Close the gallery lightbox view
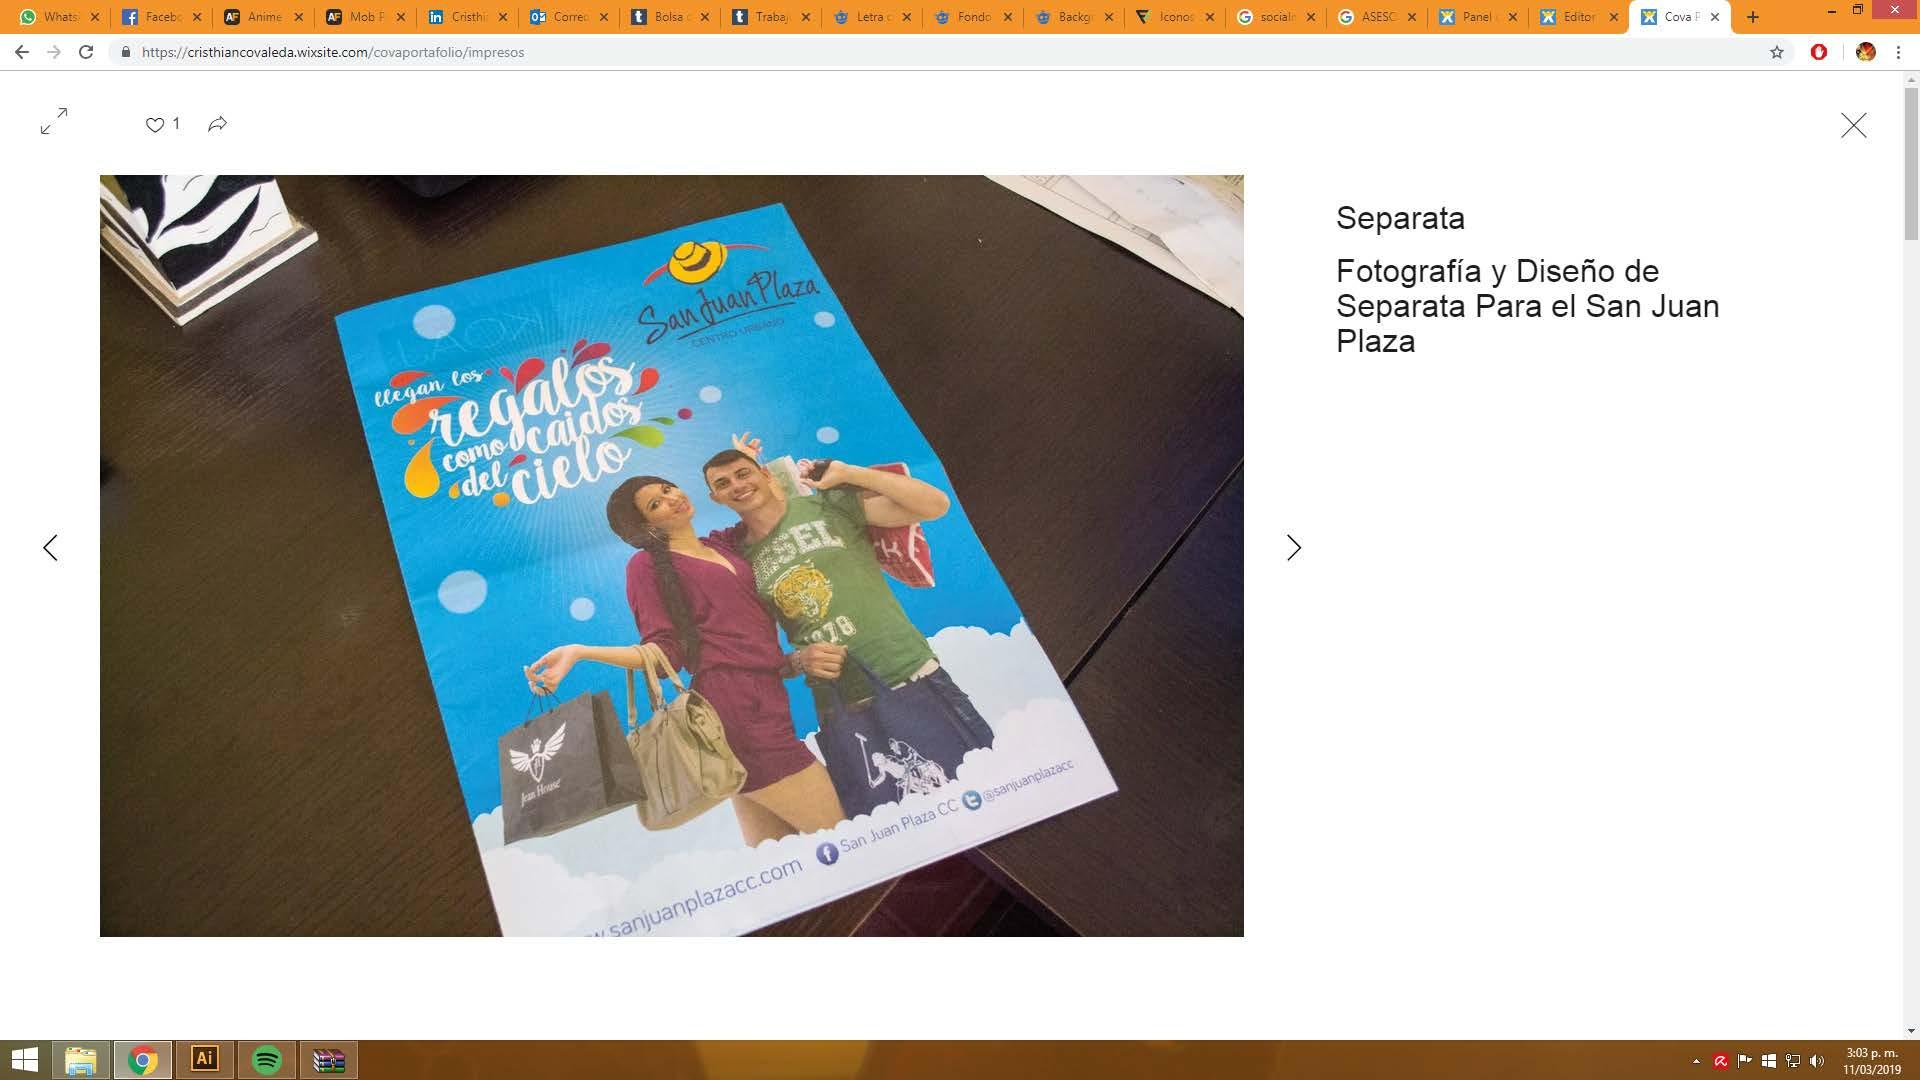The image size is (1920, 1080). (x=1853, y=125)
